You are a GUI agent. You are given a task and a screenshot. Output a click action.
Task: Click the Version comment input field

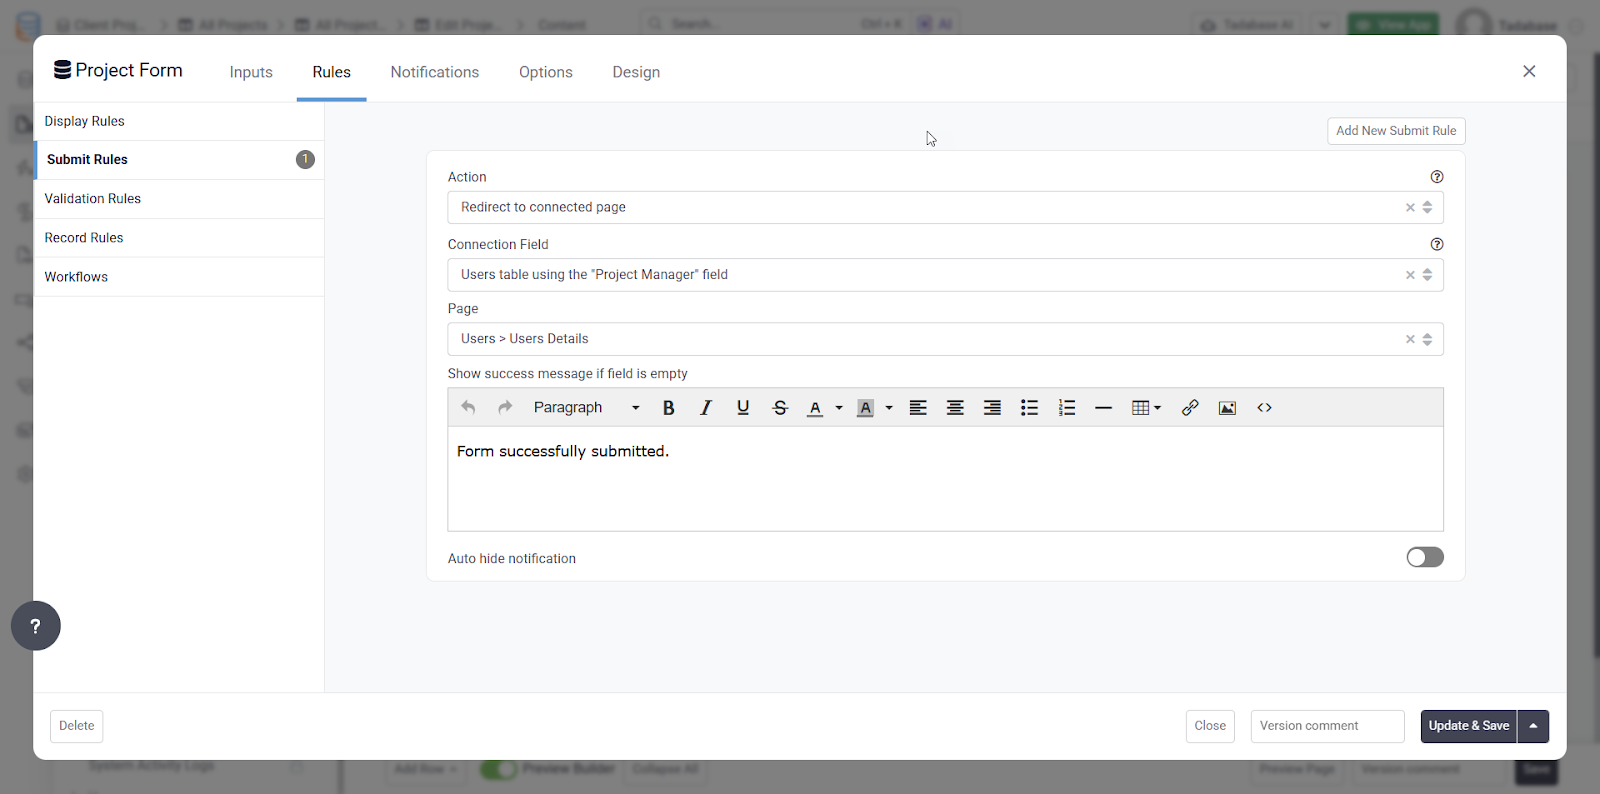pyautogui.click(x=1327, y=726)
